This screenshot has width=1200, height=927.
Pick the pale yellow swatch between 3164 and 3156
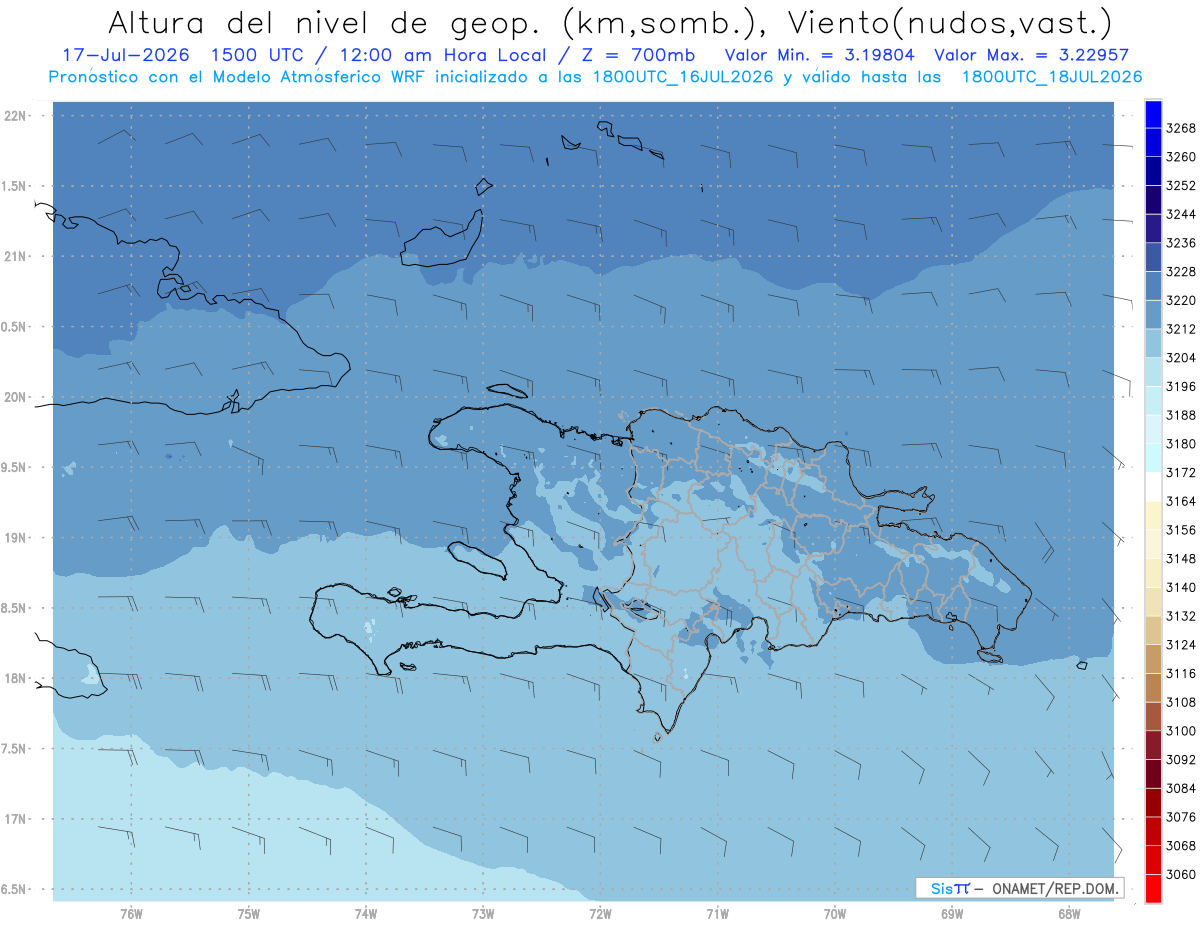click(x=1152, y=515)
